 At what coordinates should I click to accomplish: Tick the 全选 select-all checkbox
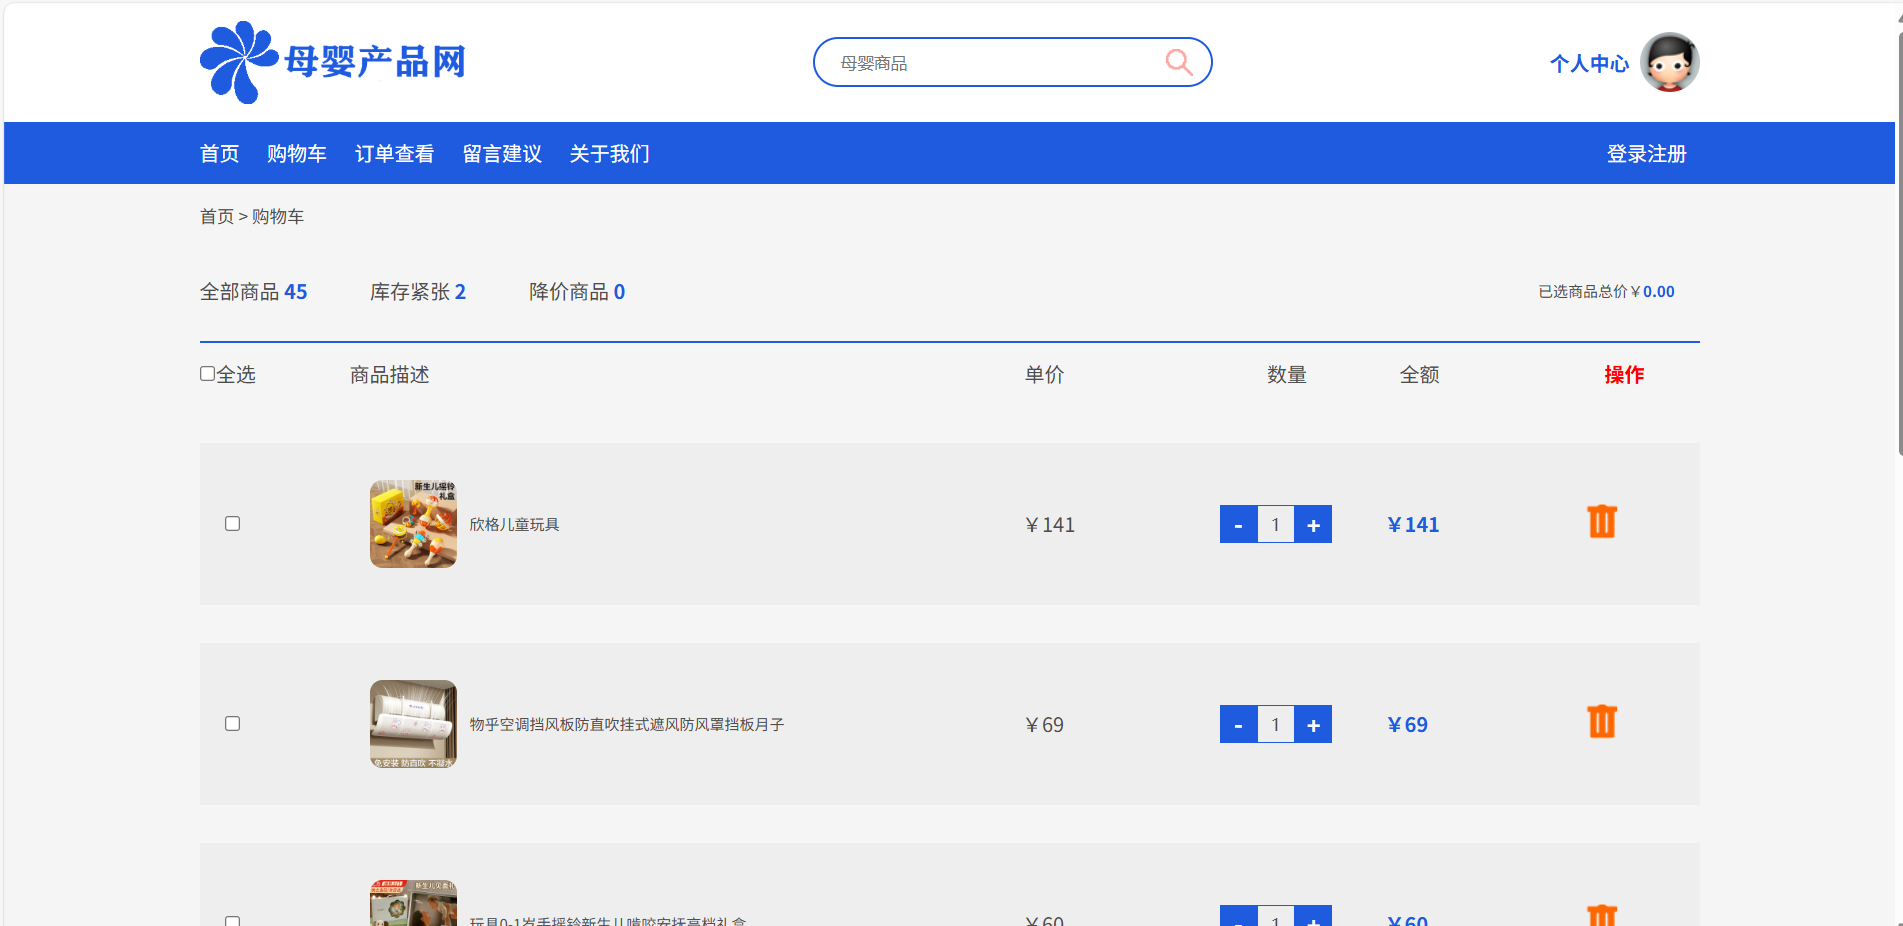point(208,374)
